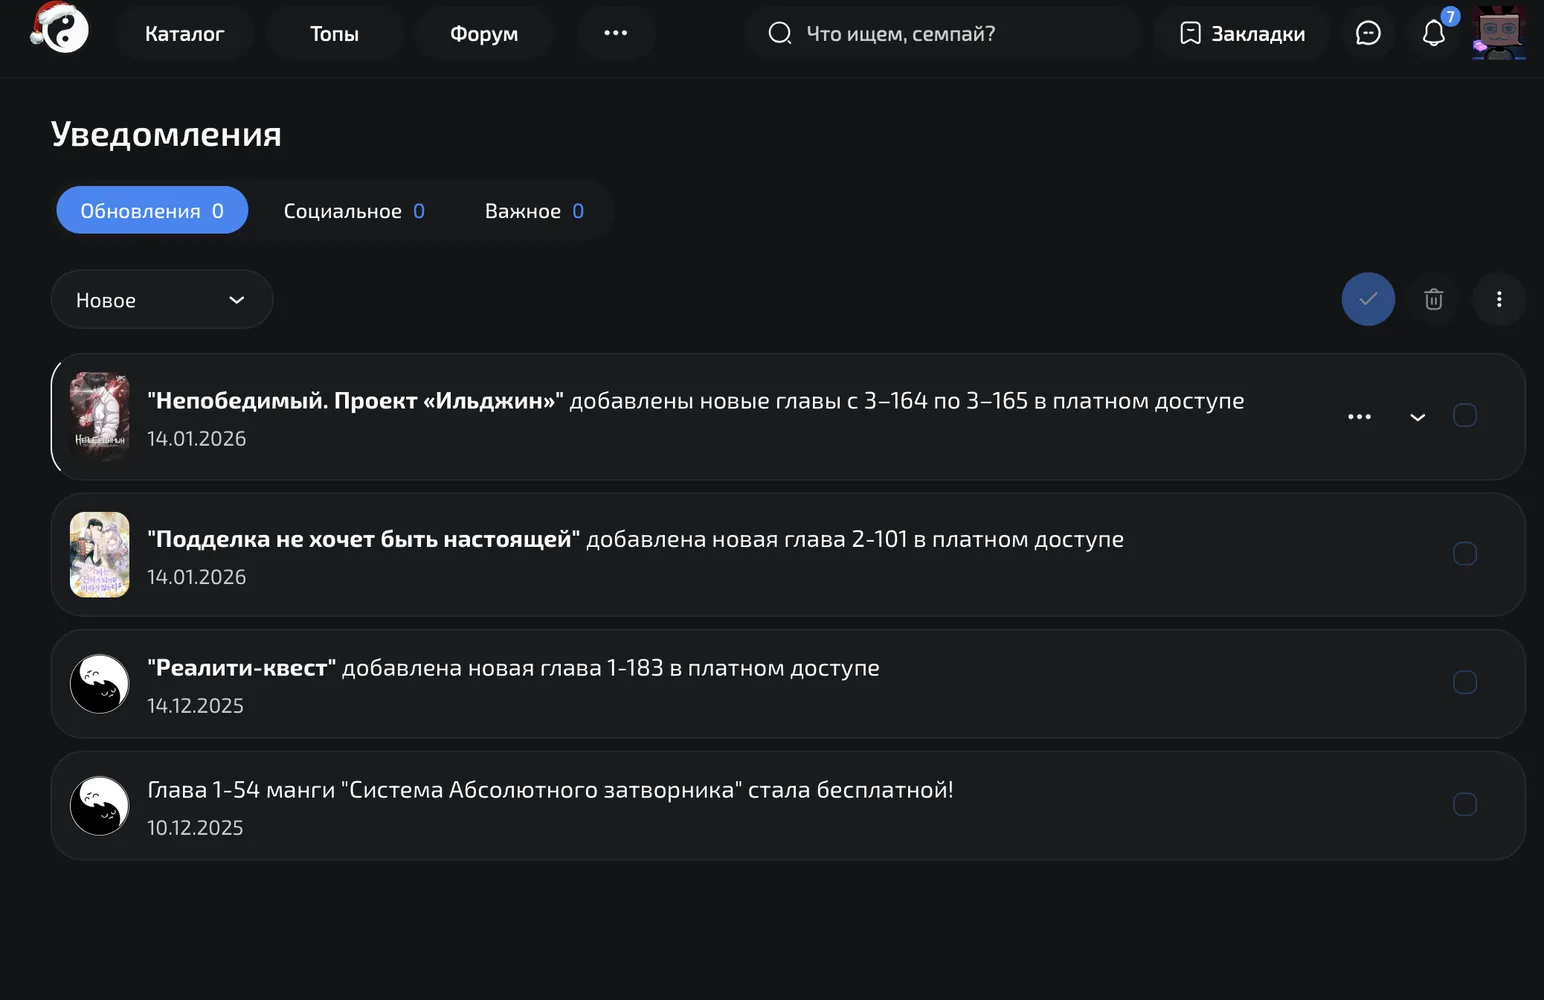Image resolution: width=1544 pixels, height=1000 pixels.
Task: Open the user profile avatar
Action: [1498, 32]
